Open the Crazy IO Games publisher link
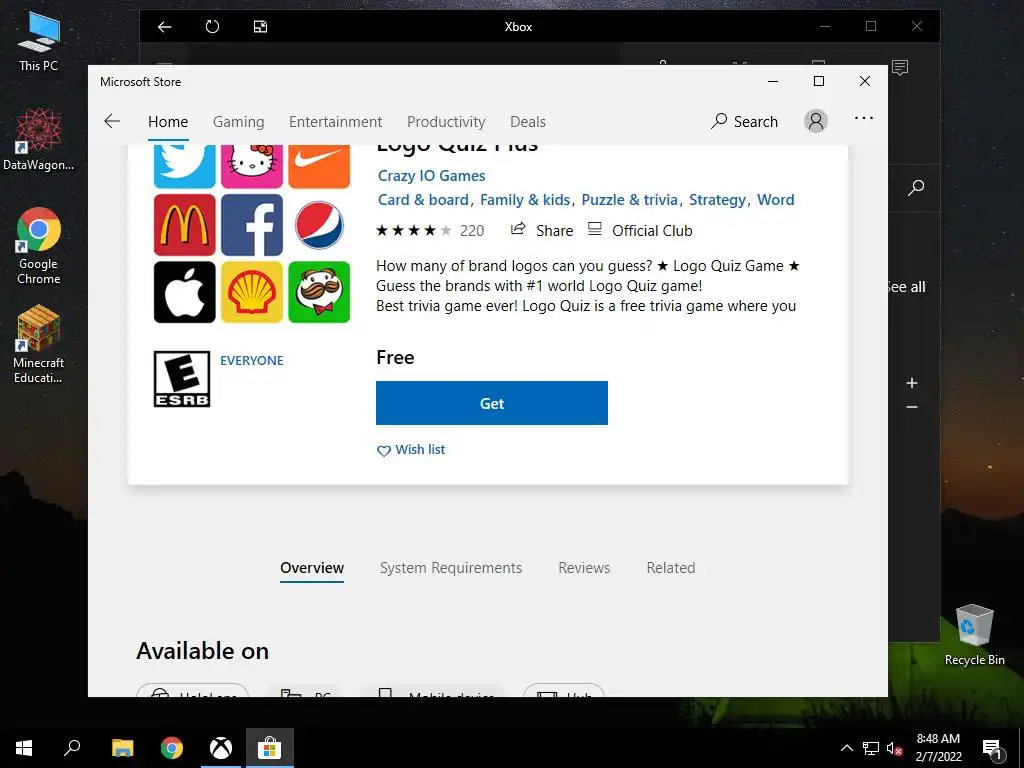Viewport: 1024px width, 768px height. click(x=432, y=176)
